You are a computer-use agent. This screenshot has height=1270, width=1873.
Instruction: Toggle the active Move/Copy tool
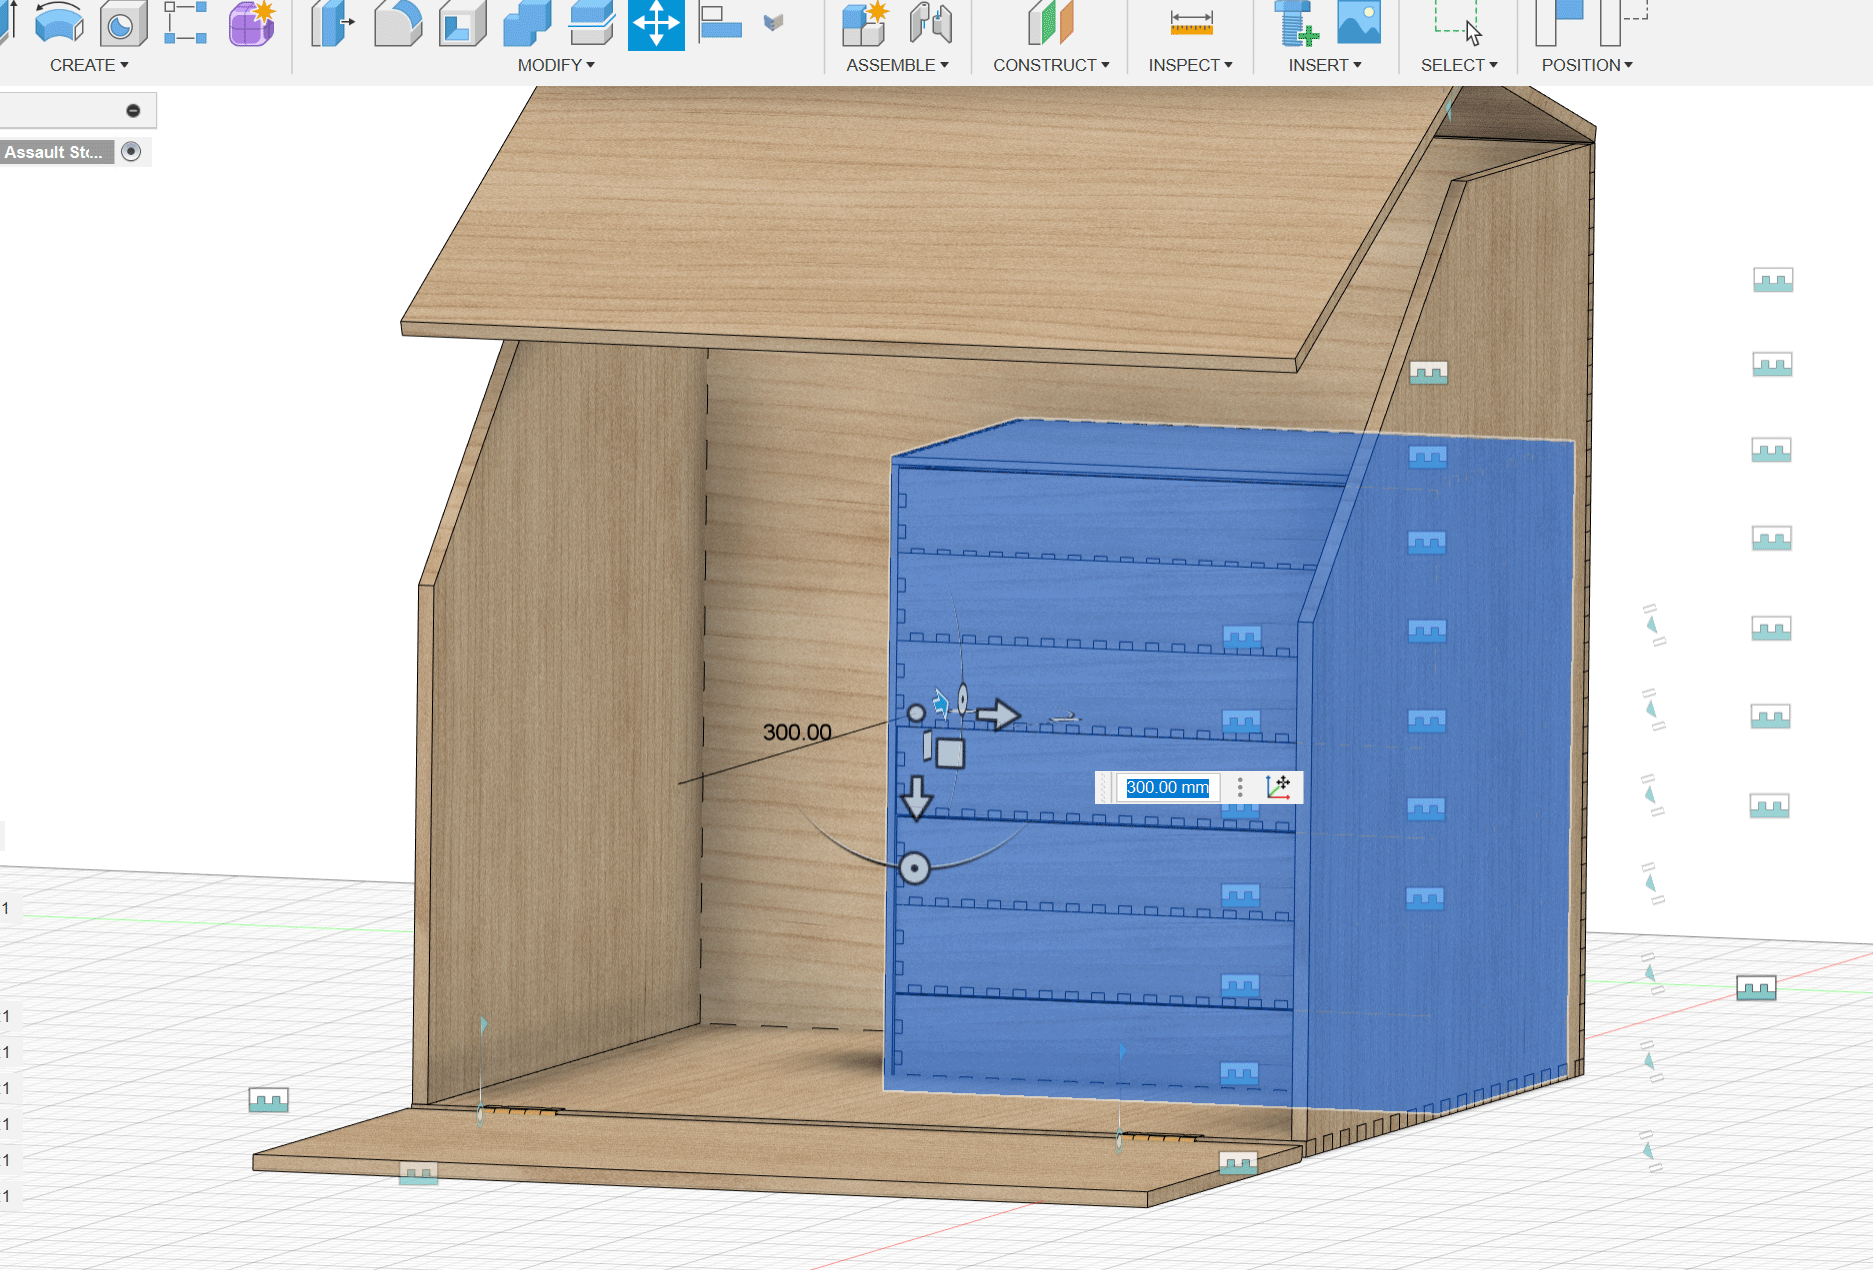pos(656,24)
